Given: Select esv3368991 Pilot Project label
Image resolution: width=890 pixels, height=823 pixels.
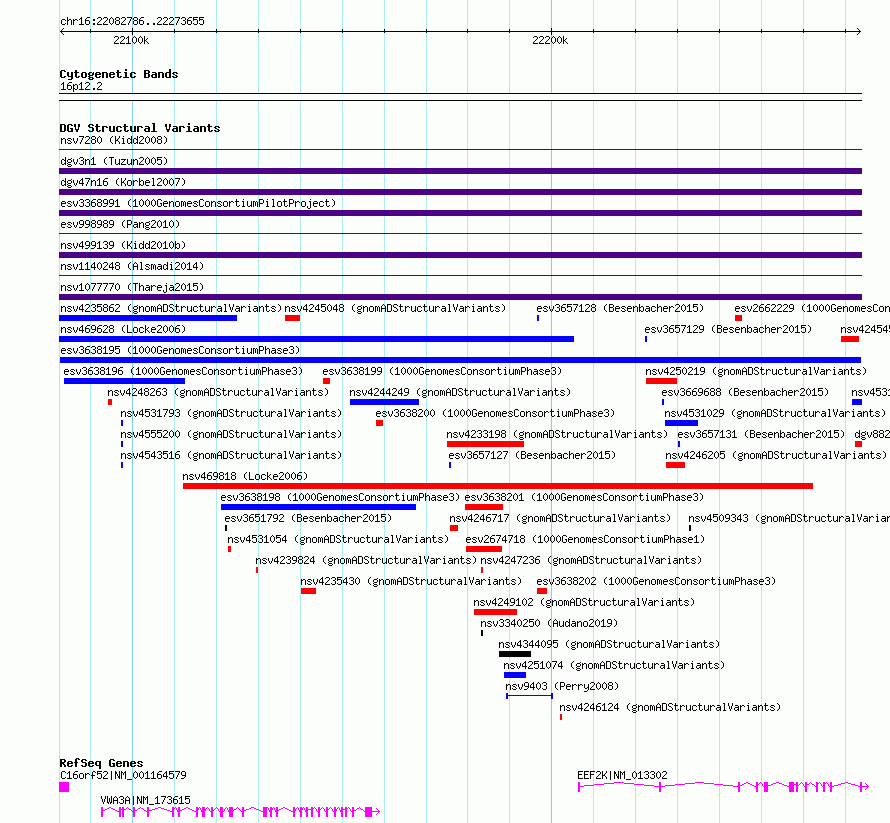Looking at the screenshot, I should (198, 203).
